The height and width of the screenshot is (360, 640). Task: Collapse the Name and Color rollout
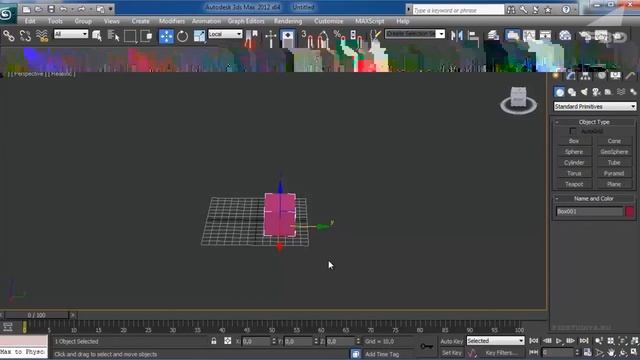click(x=594, y=198)
